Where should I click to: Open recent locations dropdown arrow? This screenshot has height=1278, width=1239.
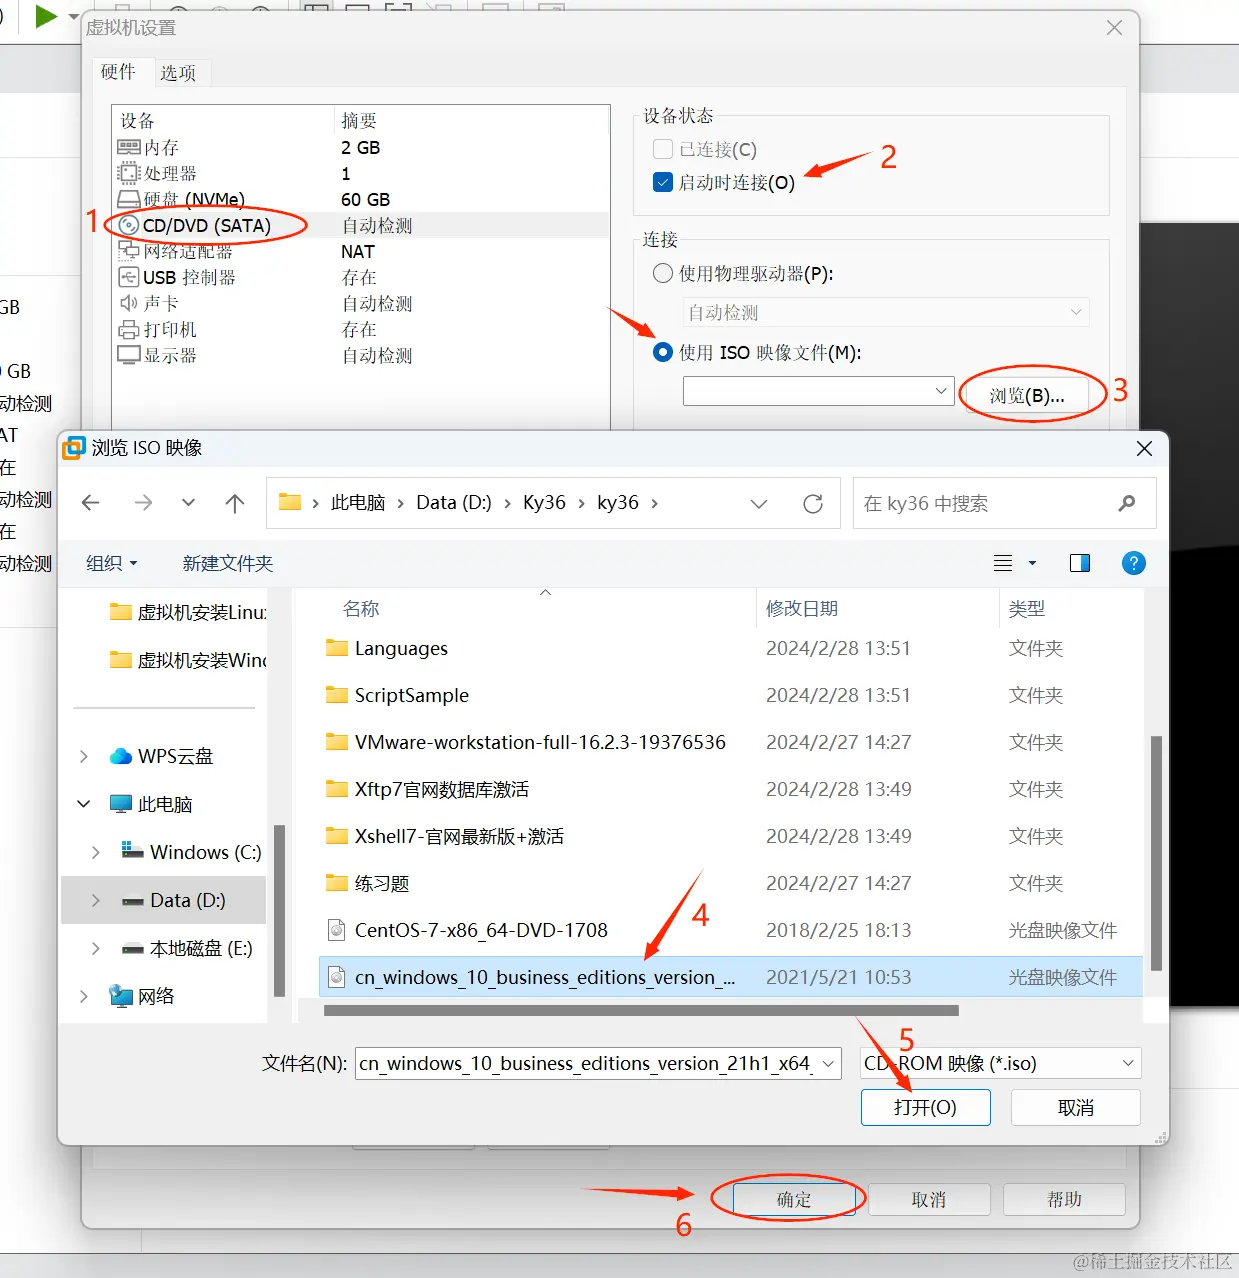coord(188,503)
